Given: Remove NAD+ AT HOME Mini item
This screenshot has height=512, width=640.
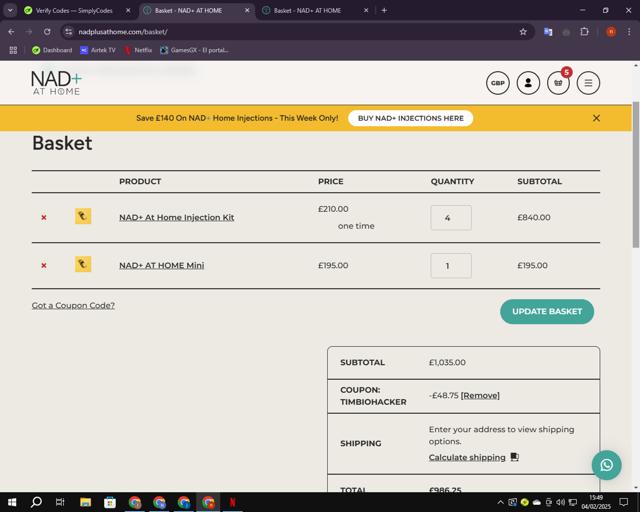Looking at the screenshot, I should point(44,265).
